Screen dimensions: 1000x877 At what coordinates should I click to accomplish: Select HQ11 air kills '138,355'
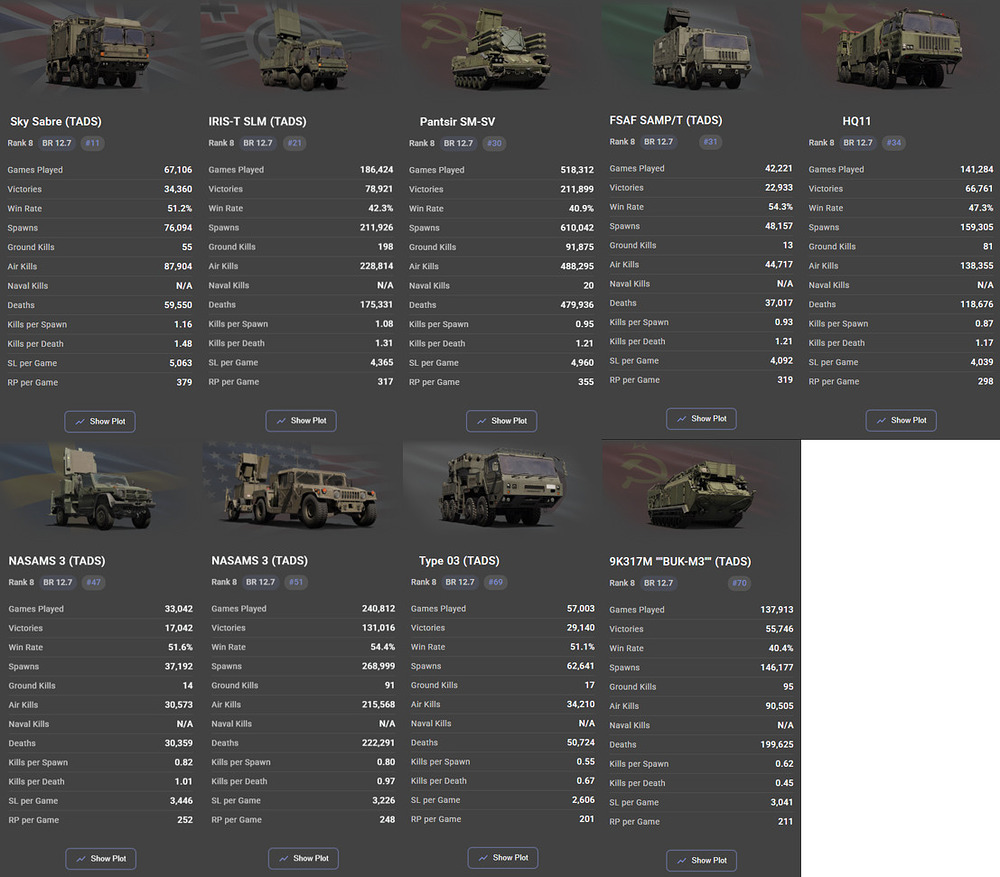976,265
